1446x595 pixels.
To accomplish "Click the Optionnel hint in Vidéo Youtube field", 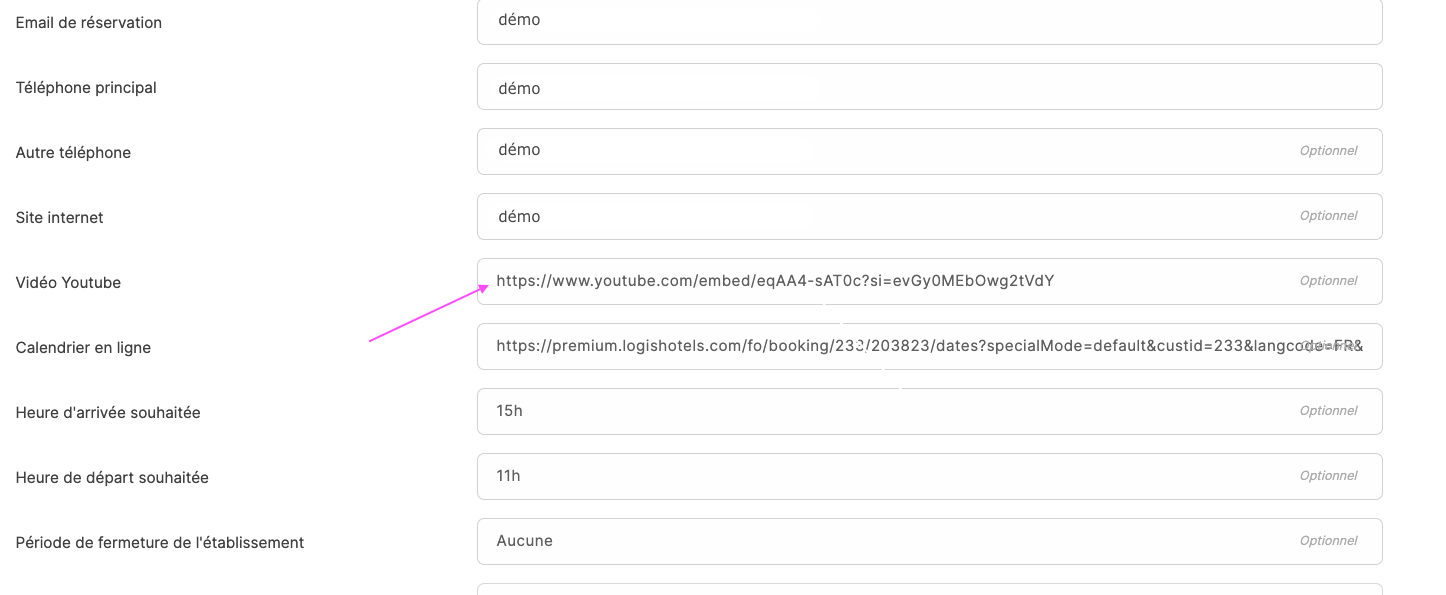I will (1328, 281).
